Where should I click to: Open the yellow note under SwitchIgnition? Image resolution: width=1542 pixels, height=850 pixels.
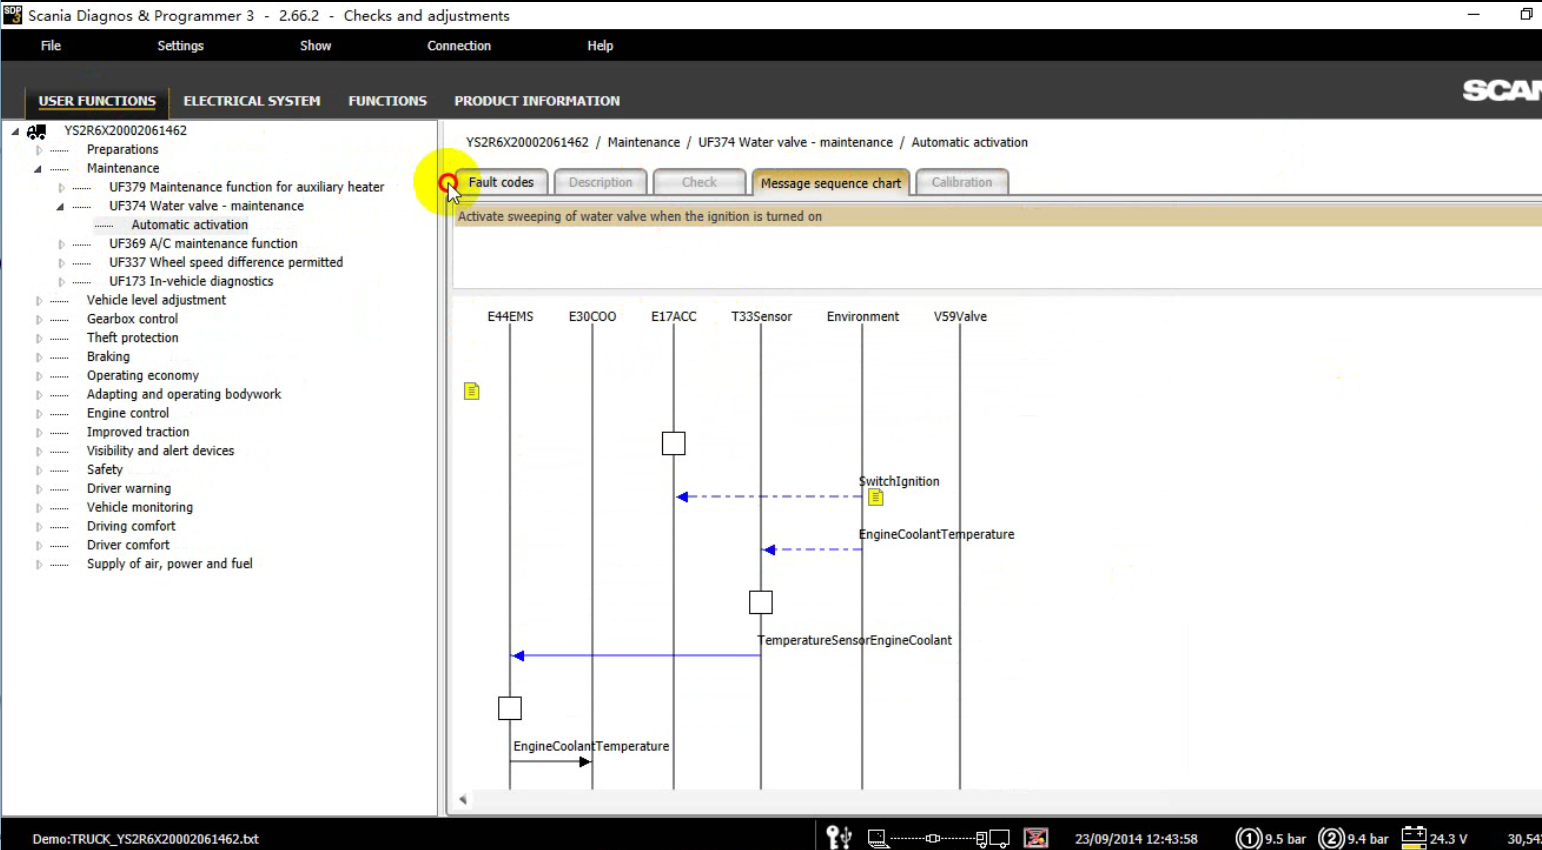click(x=876, y=497)
